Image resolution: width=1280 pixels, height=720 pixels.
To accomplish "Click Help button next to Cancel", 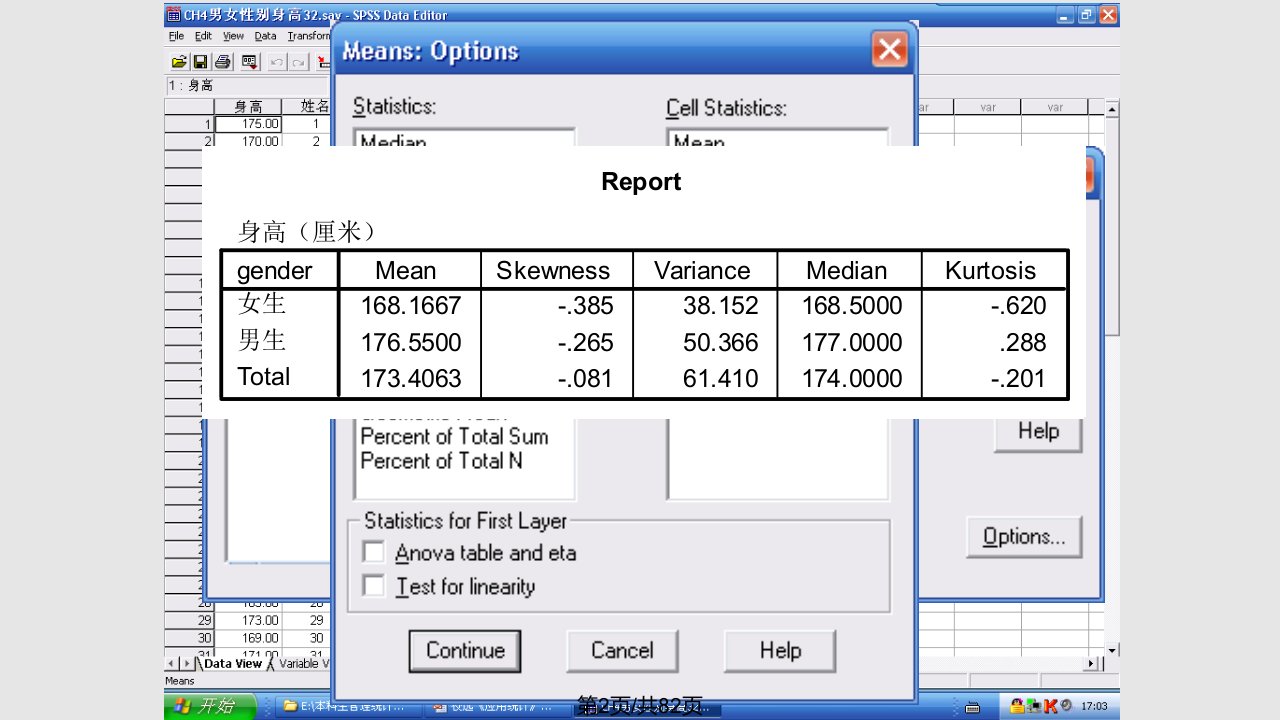I will pyautogui.click(x=780, y=651).
